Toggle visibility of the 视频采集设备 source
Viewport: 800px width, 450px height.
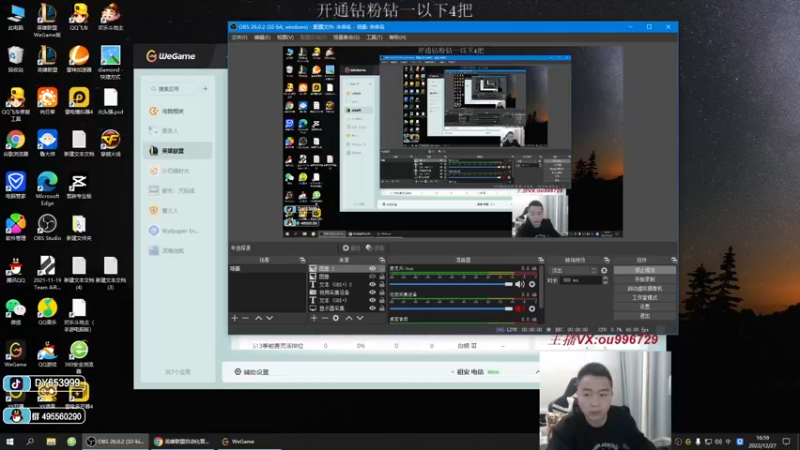coord(372,292)
